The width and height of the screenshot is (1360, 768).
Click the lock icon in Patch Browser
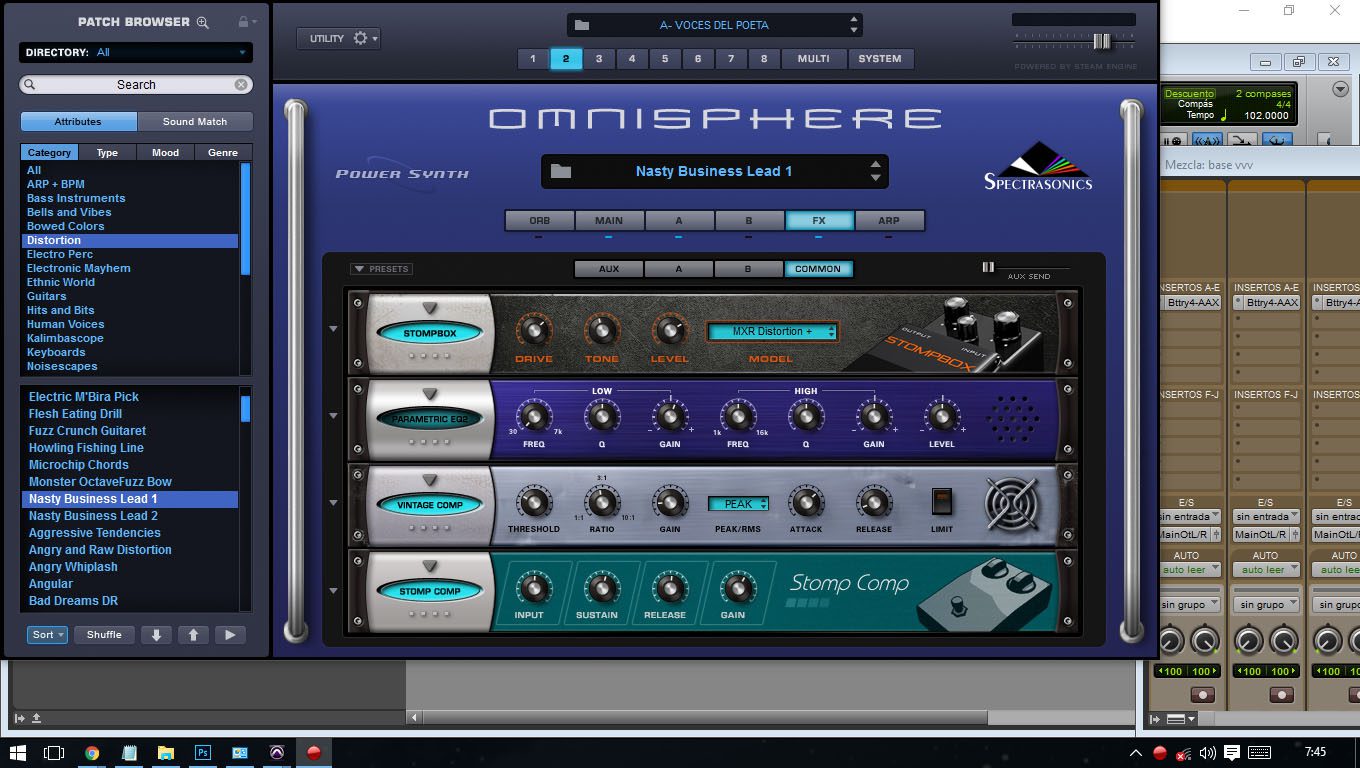pyautogui.click(x=243, y=22)
